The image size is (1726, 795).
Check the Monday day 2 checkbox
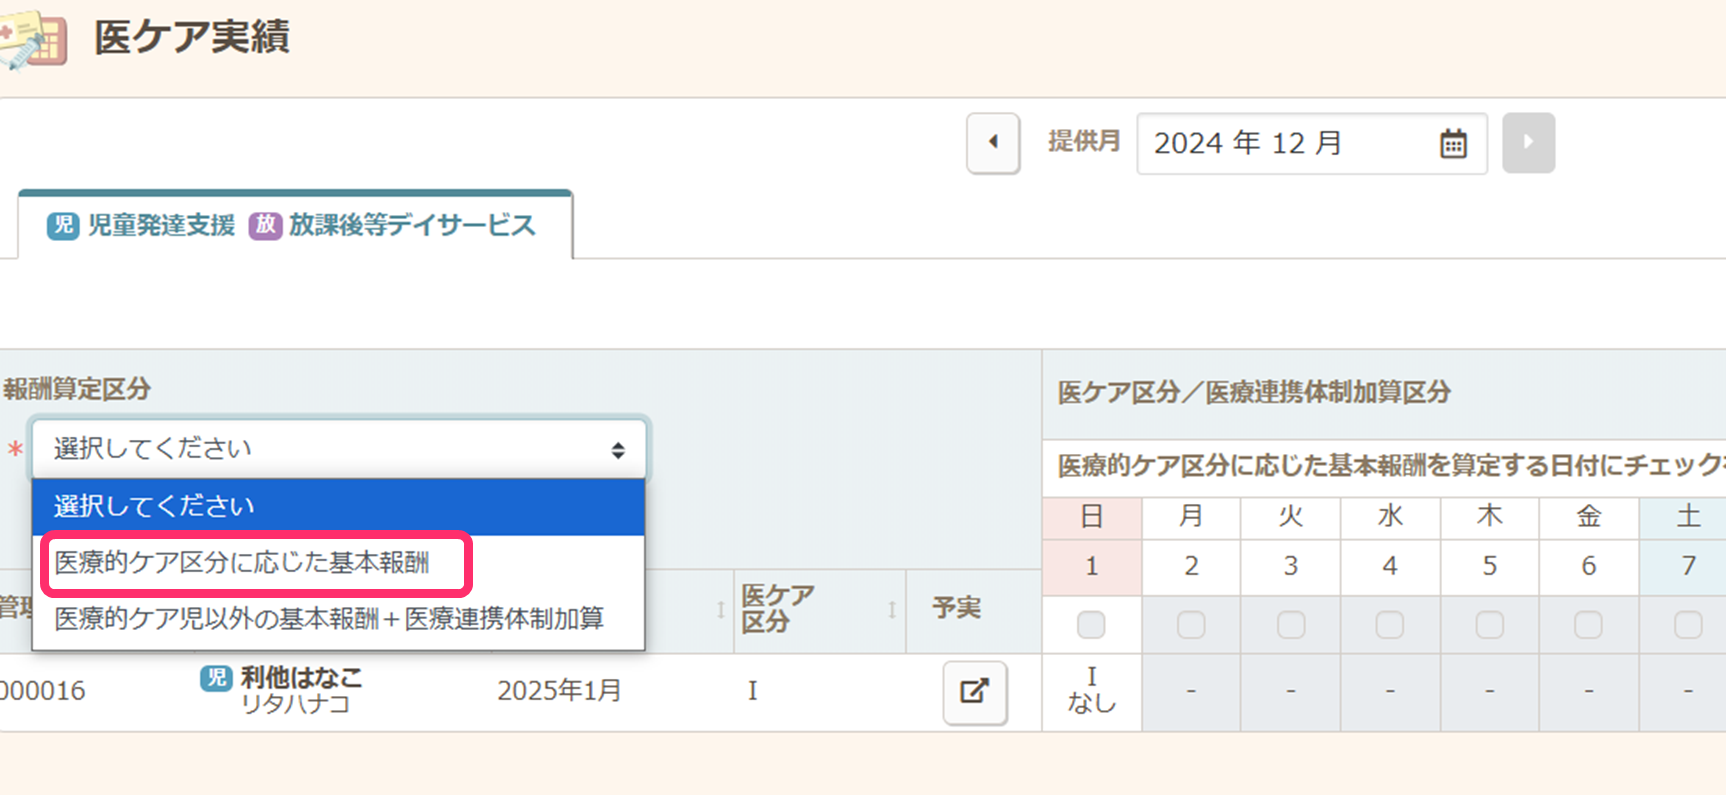[x=1190, y=625]
